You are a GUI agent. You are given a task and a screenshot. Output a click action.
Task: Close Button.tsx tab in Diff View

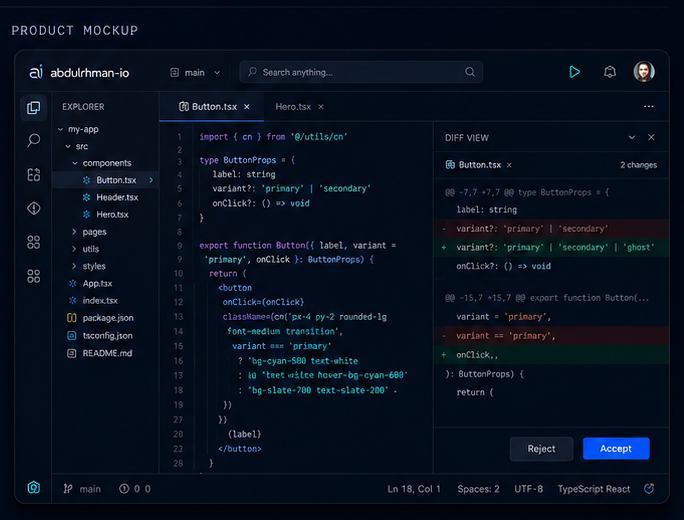[509, 165]
